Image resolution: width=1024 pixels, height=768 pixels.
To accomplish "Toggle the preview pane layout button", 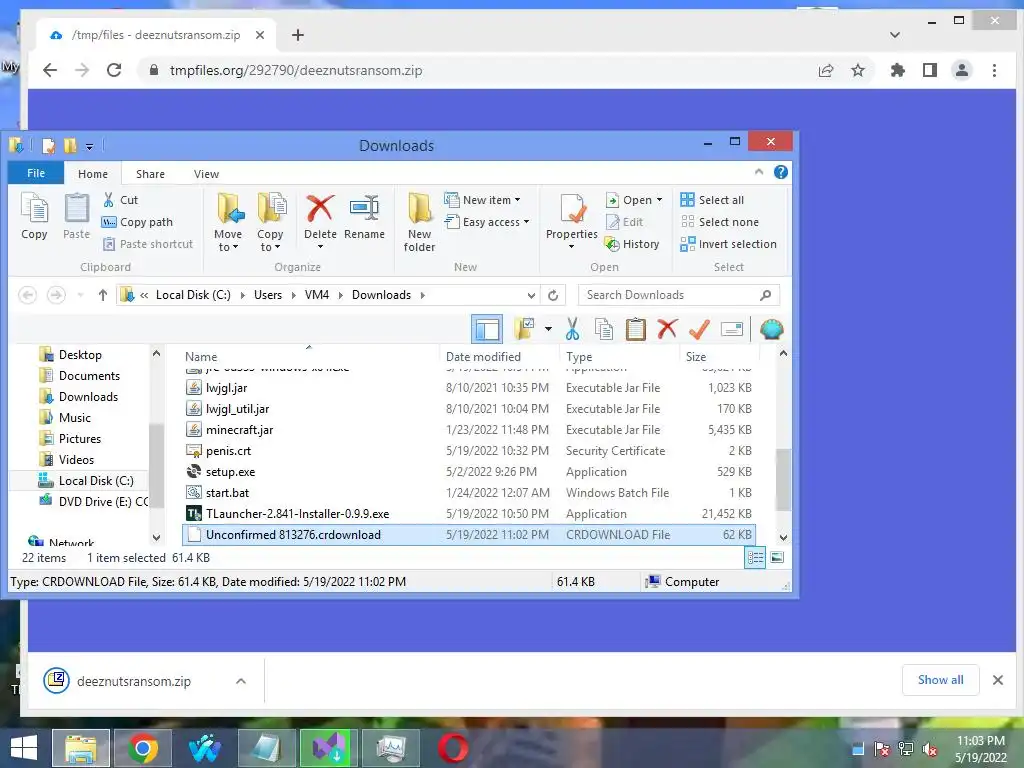I will pos(487,329).
